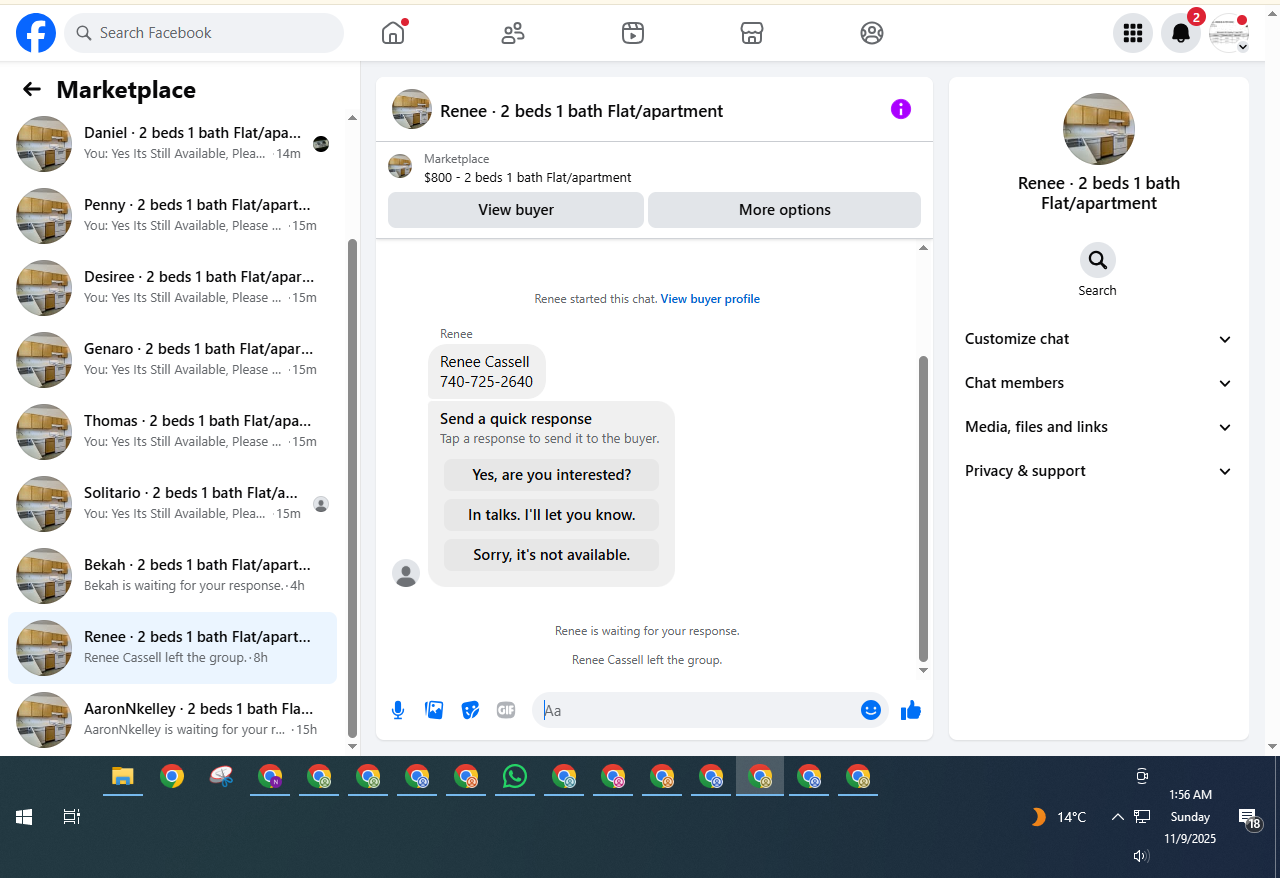
Task: Open Bekah's waiting conversation
Action: coord(172,576)
